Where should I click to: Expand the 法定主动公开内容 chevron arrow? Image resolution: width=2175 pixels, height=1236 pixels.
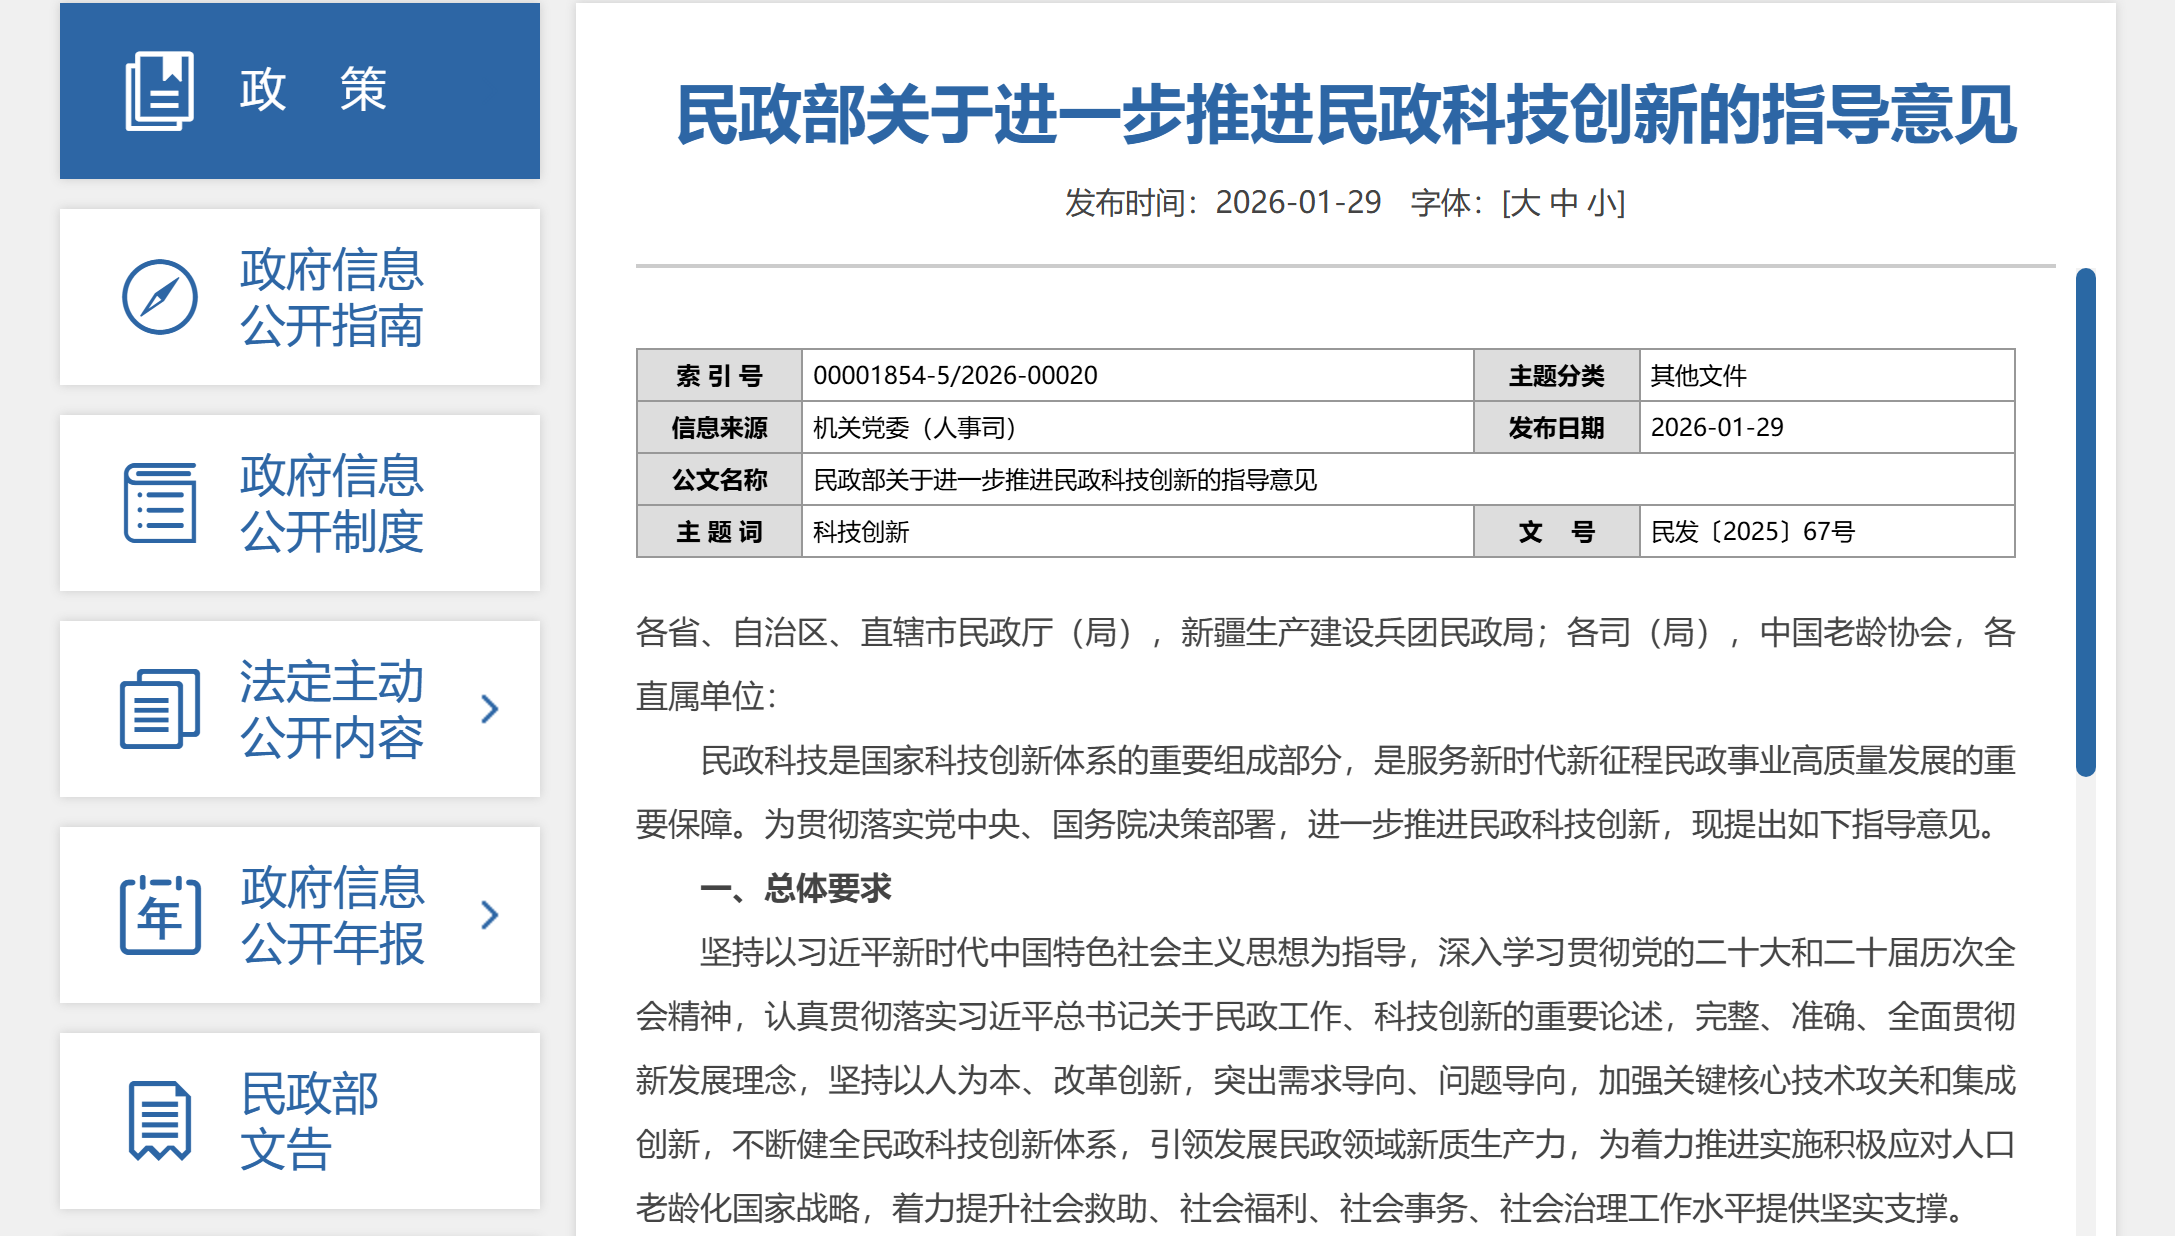click(489, 709)
